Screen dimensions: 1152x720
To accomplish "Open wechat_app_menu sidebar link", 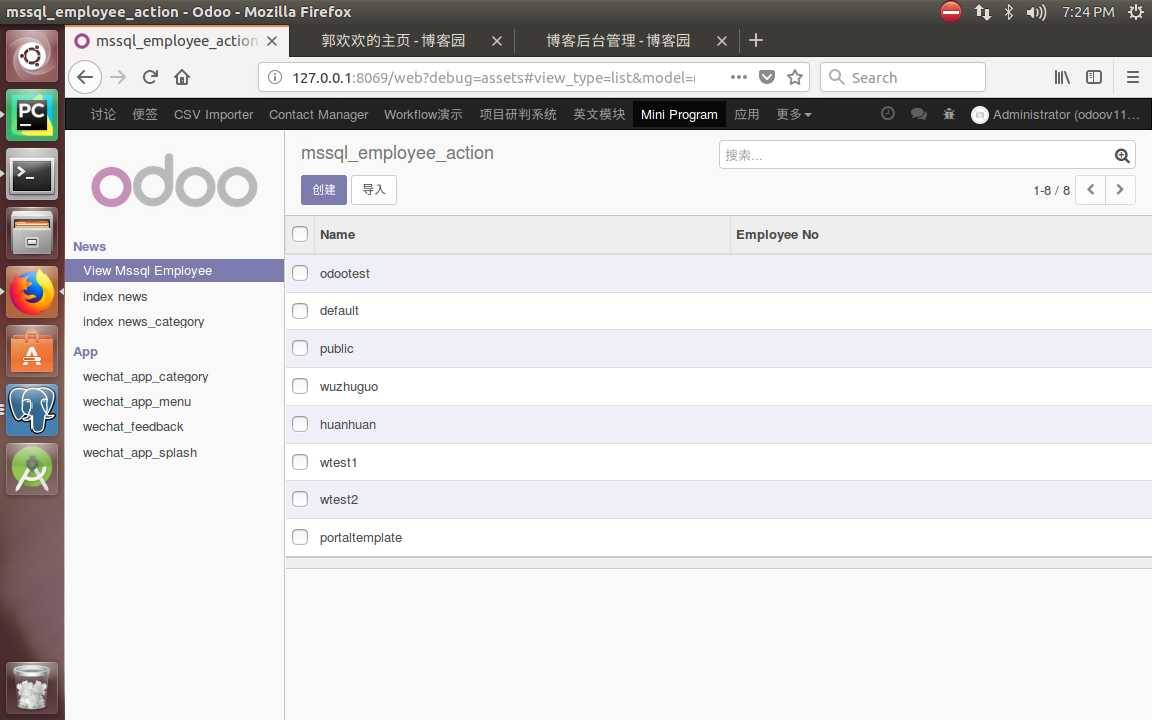I will click(137, 402).
